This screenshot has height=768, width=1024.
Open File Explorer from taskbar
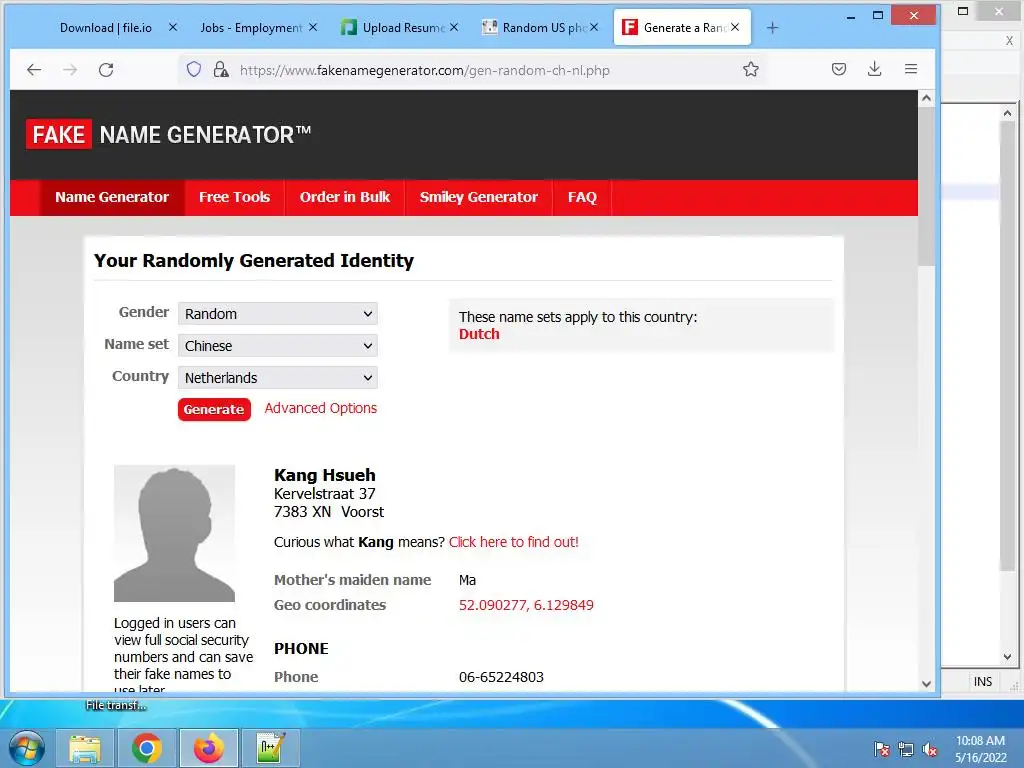tap(85, 748)
